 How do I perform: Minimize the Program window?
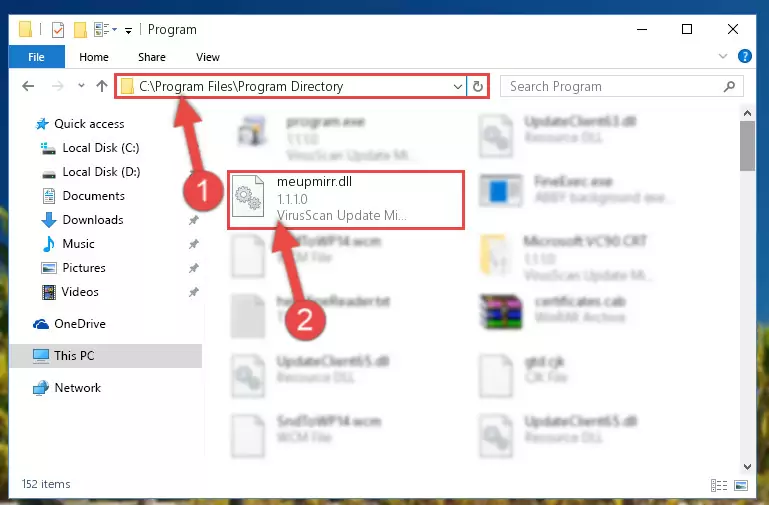click(x=642, y=29)
